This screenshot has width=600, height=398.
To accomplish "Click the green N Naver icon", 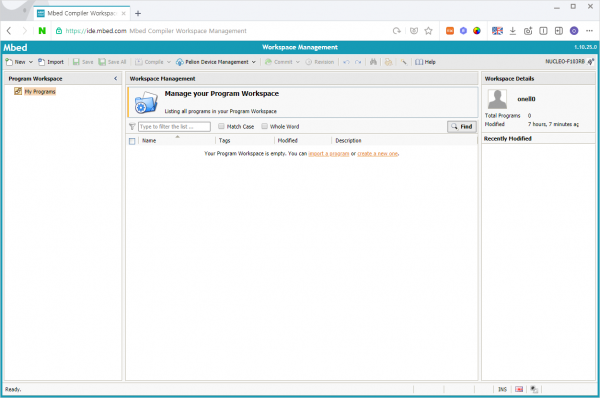I will (x=42, y=31).
